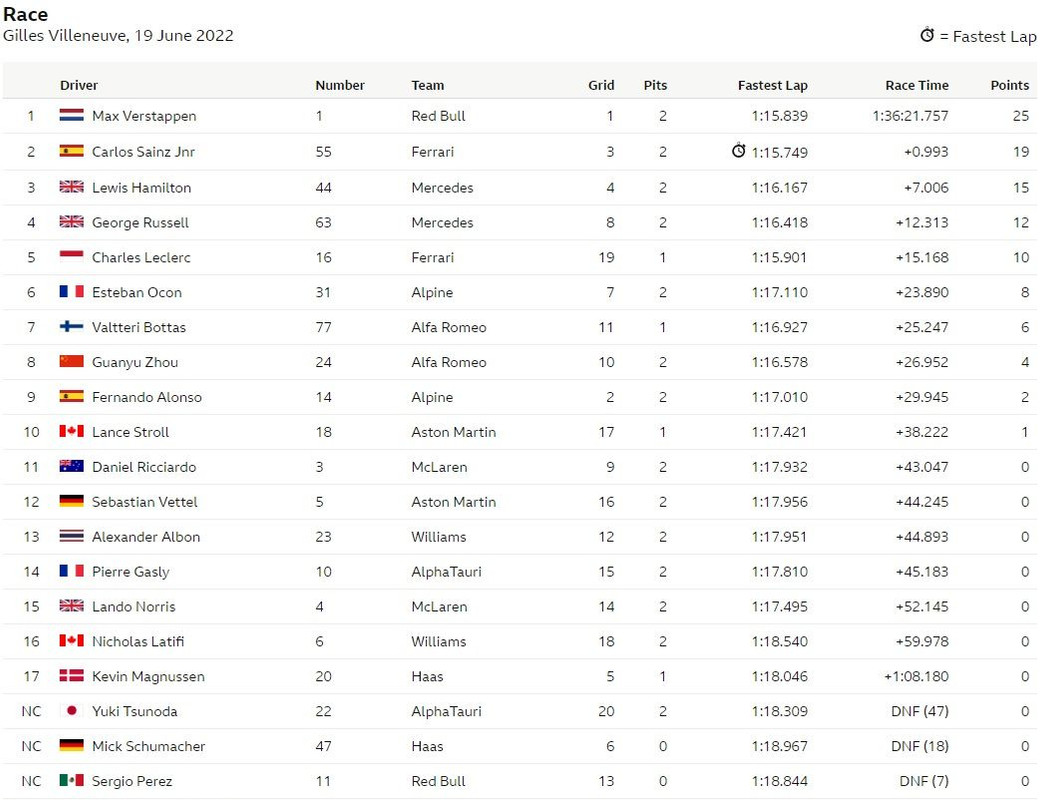Click the Netherlands flag beside Max Verstappen
This screenshot has width=1046, height=800.
71,115
